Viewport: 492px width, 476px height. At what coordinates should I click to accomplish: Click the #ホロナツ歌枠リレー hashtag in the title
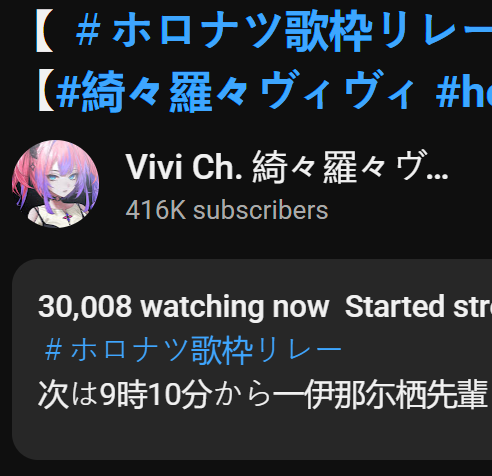coord(284,31)
